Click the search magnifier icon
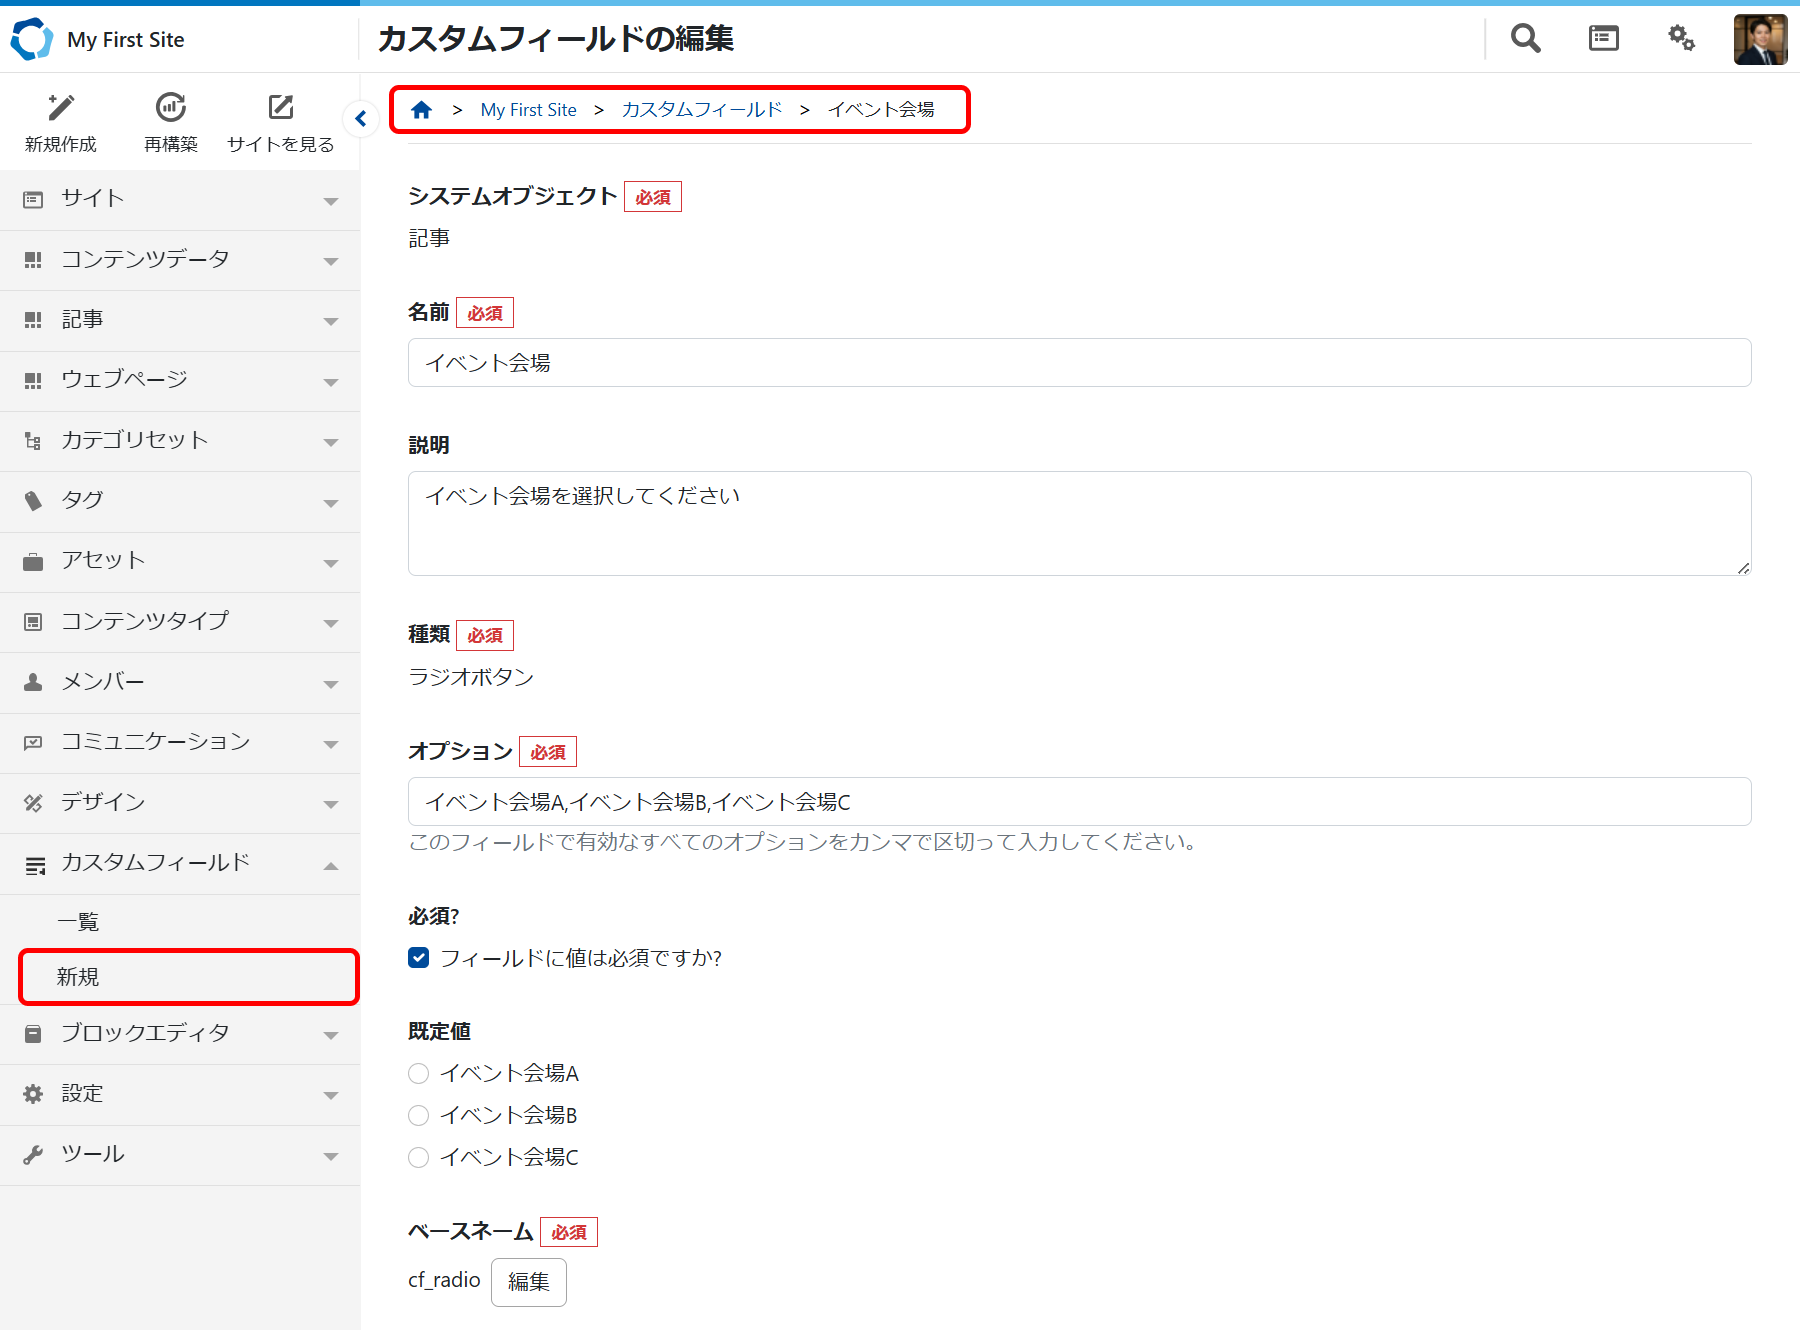The image size is (1800, 1330). click(1525, 39)
